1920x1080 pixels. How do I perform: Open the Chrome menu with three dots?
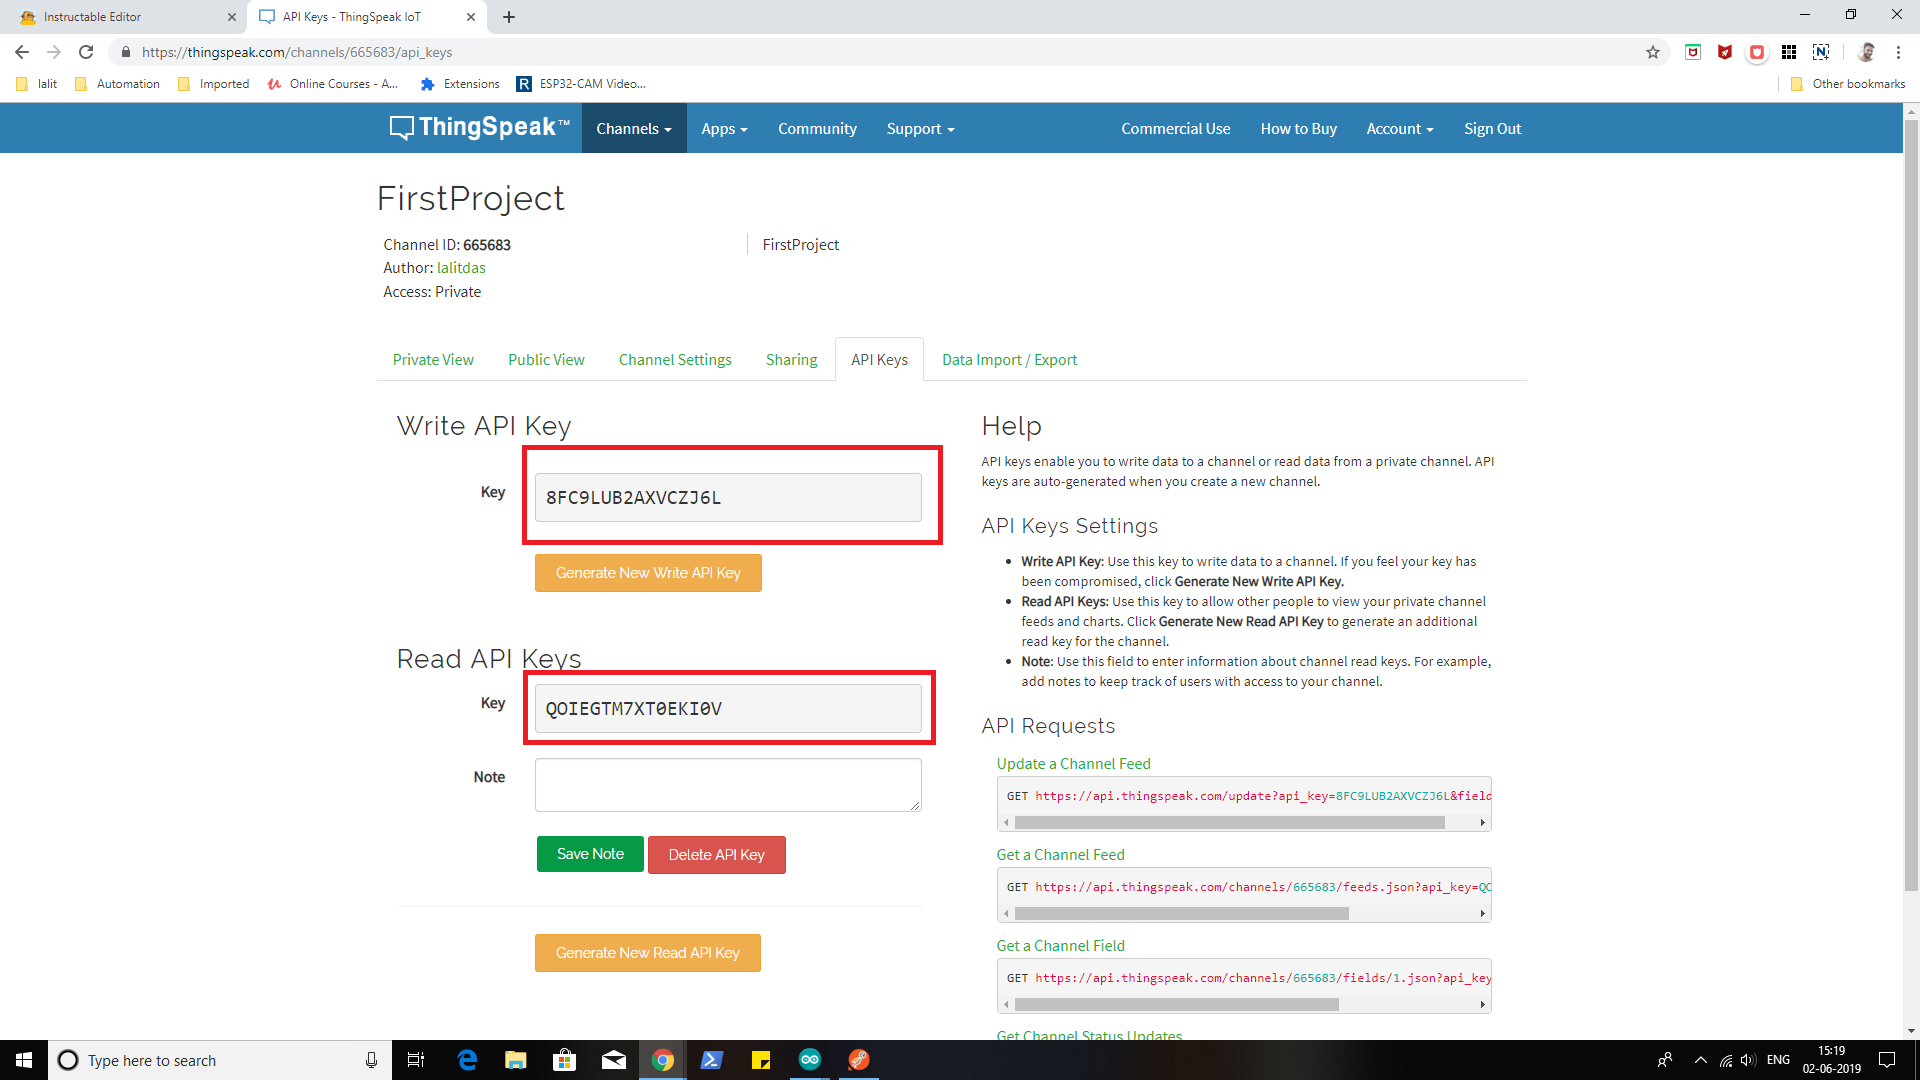1898,52
